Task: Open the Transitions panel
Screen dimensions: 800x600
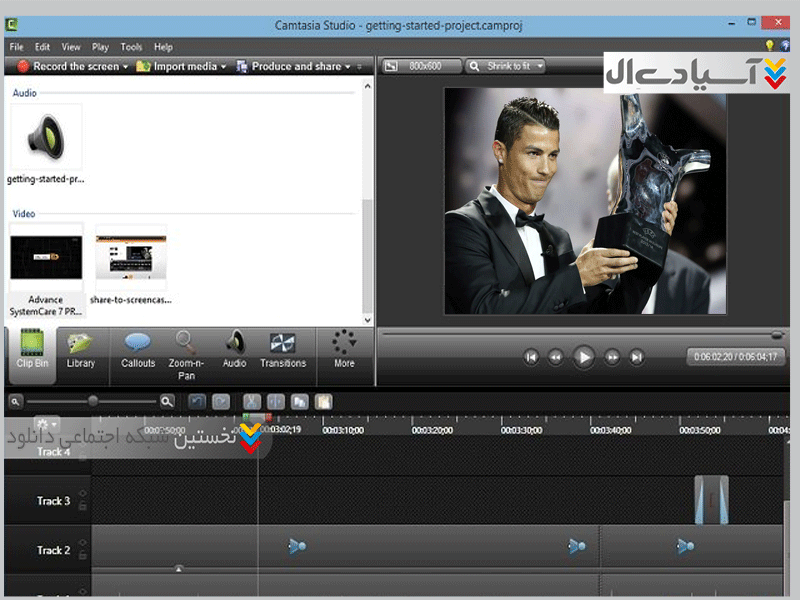Action: [x=283, y=351]
